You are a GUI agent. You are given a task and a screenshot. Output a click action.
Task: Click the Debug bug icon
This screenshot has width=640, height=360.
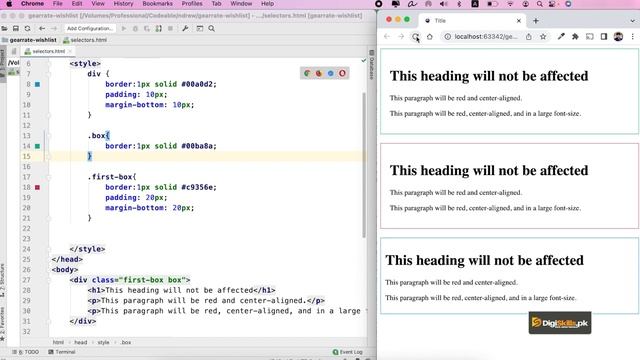pos(136,29)
